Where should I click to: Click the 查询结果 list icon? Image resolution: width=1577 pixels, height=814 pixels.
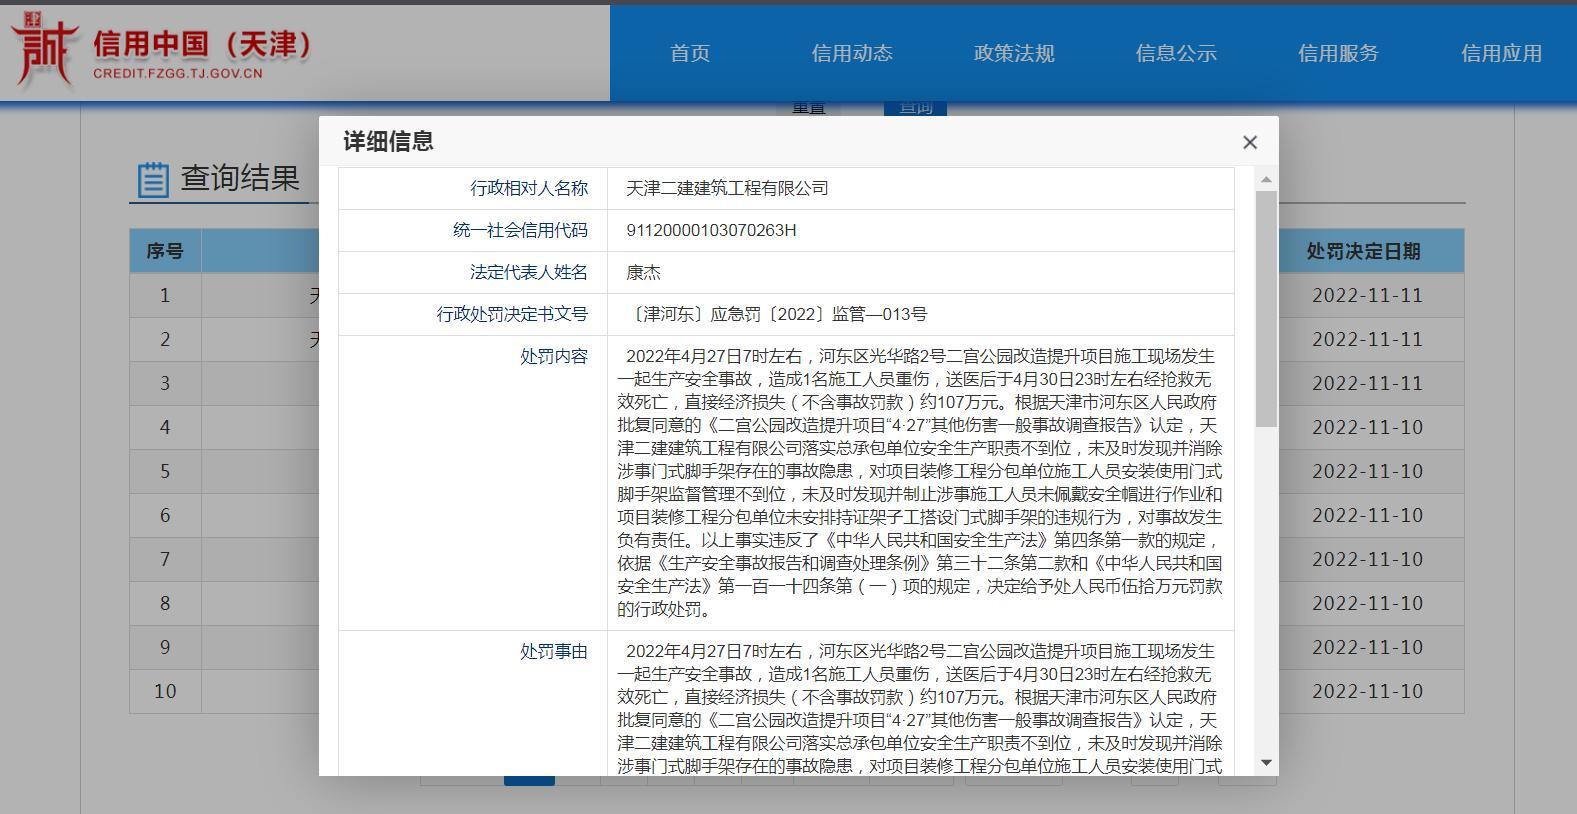pos(153,180)
